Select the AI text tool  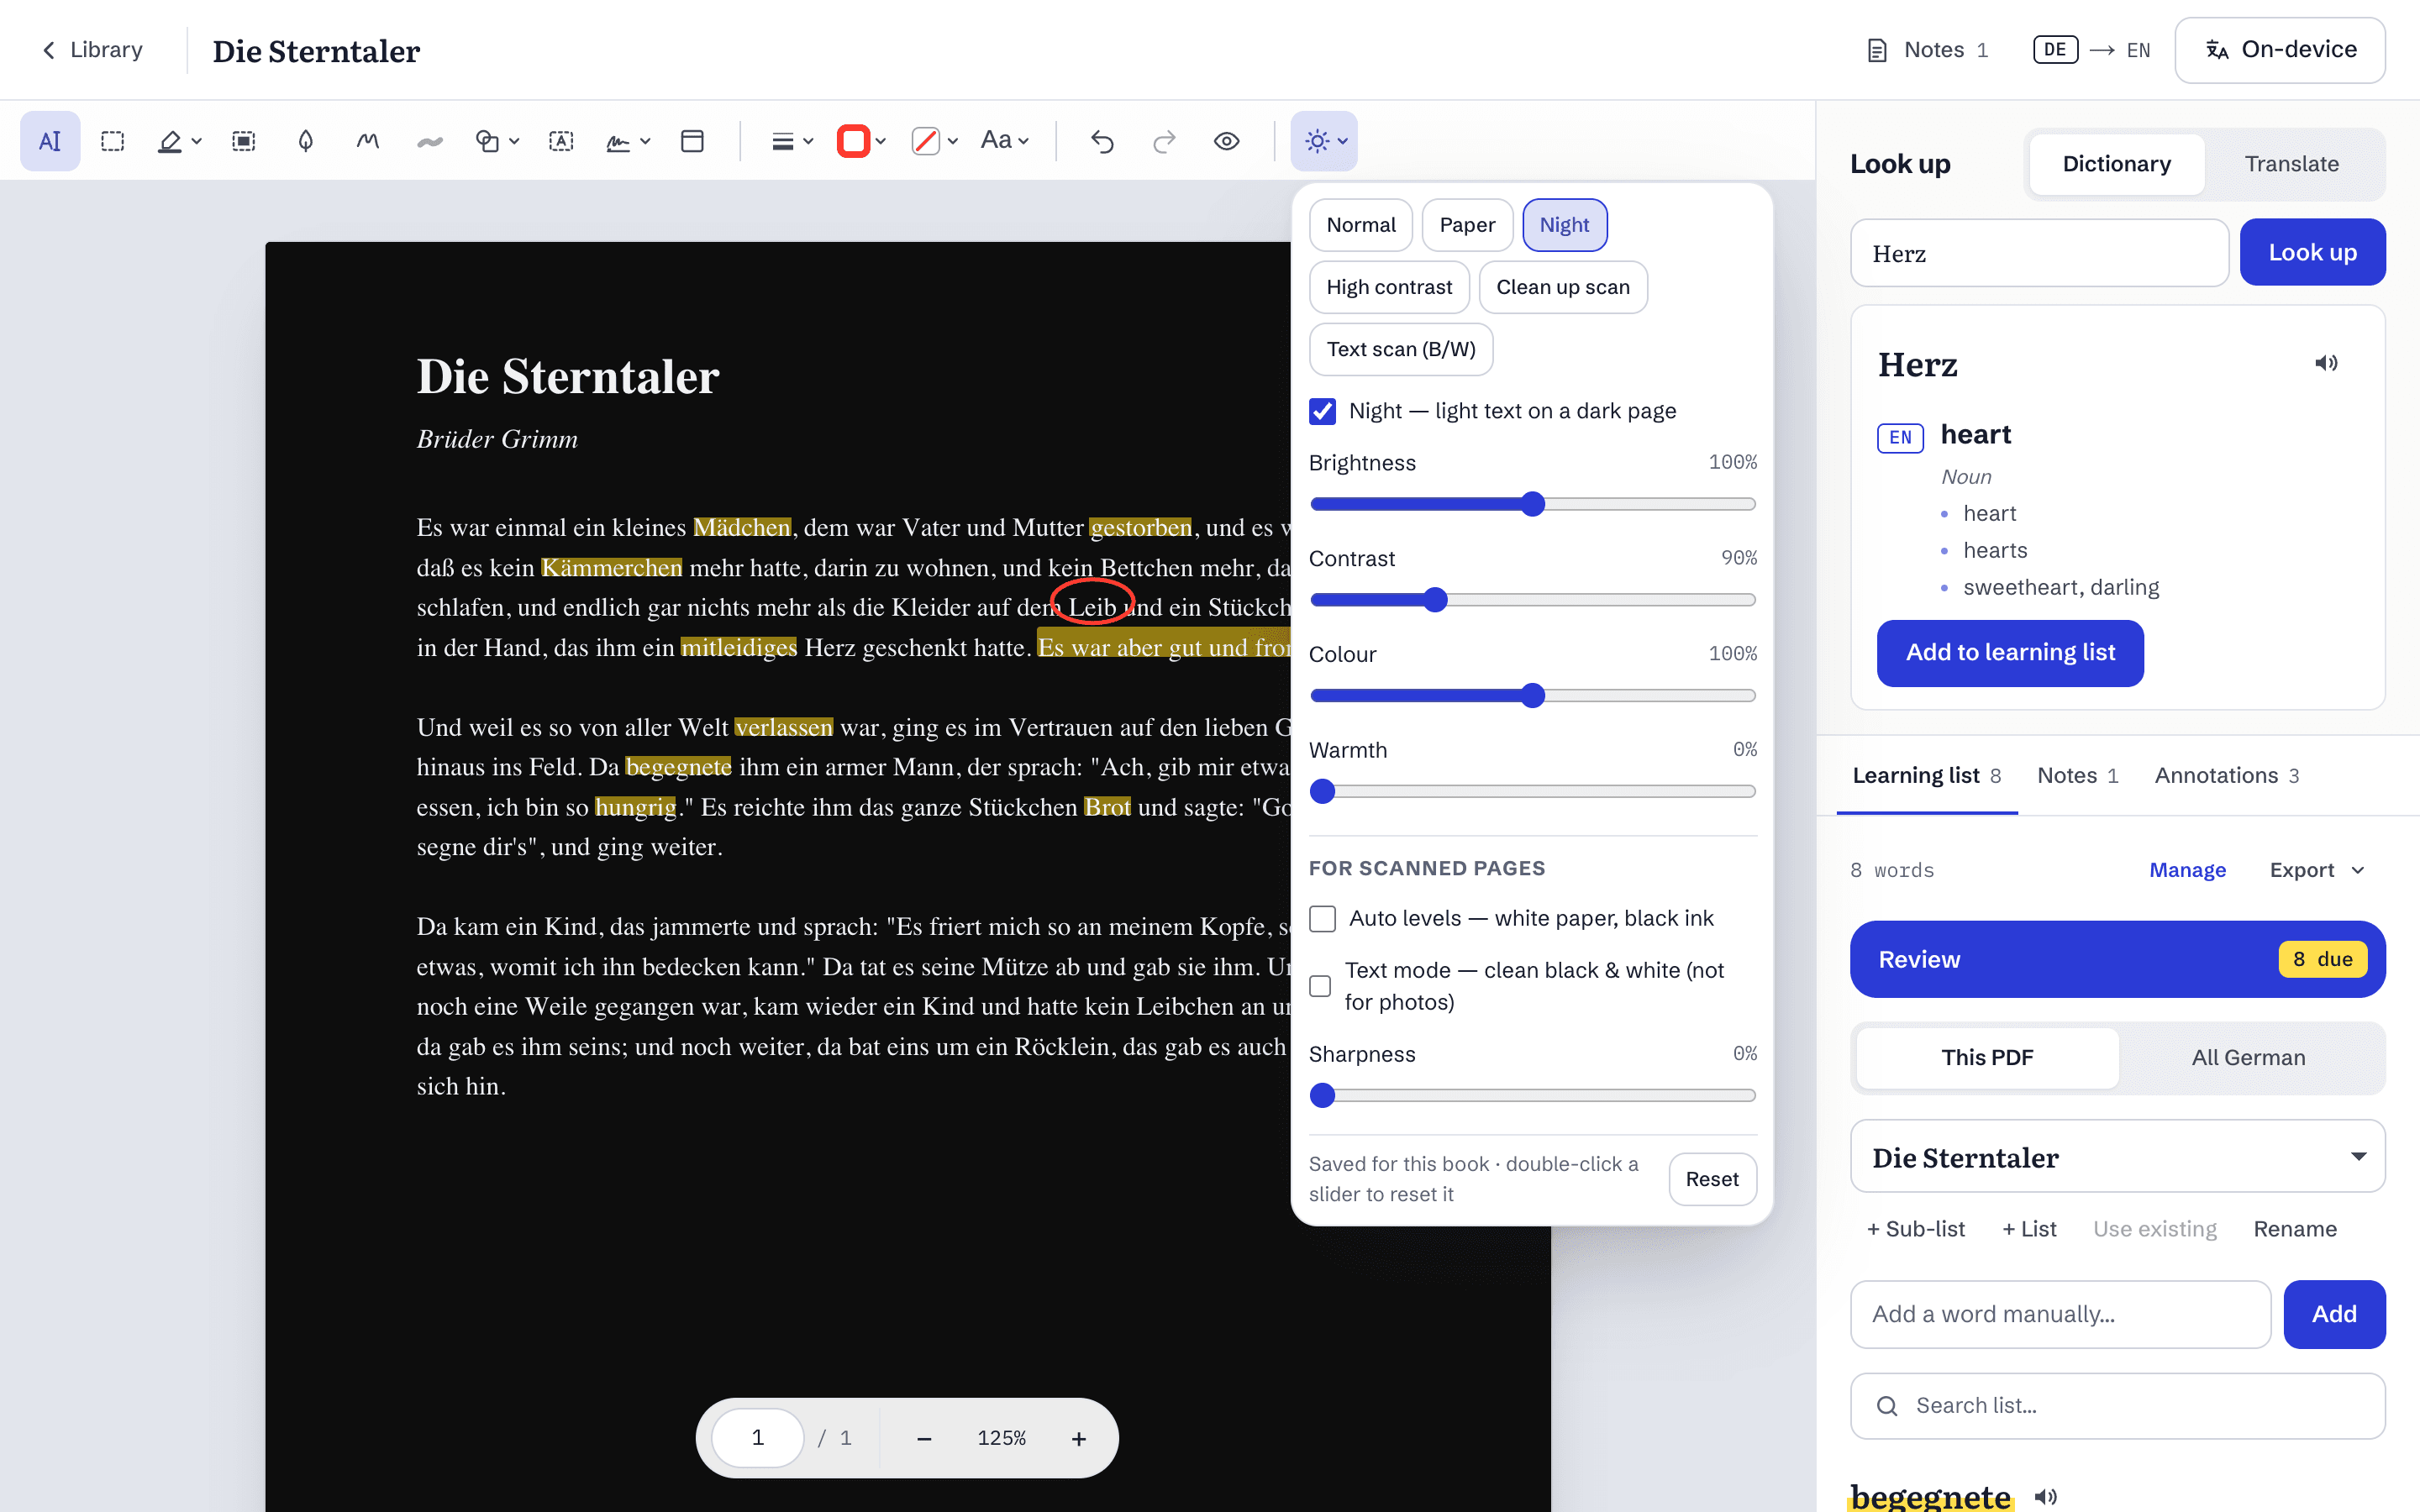pyautogui.click(x=50, y=141)
